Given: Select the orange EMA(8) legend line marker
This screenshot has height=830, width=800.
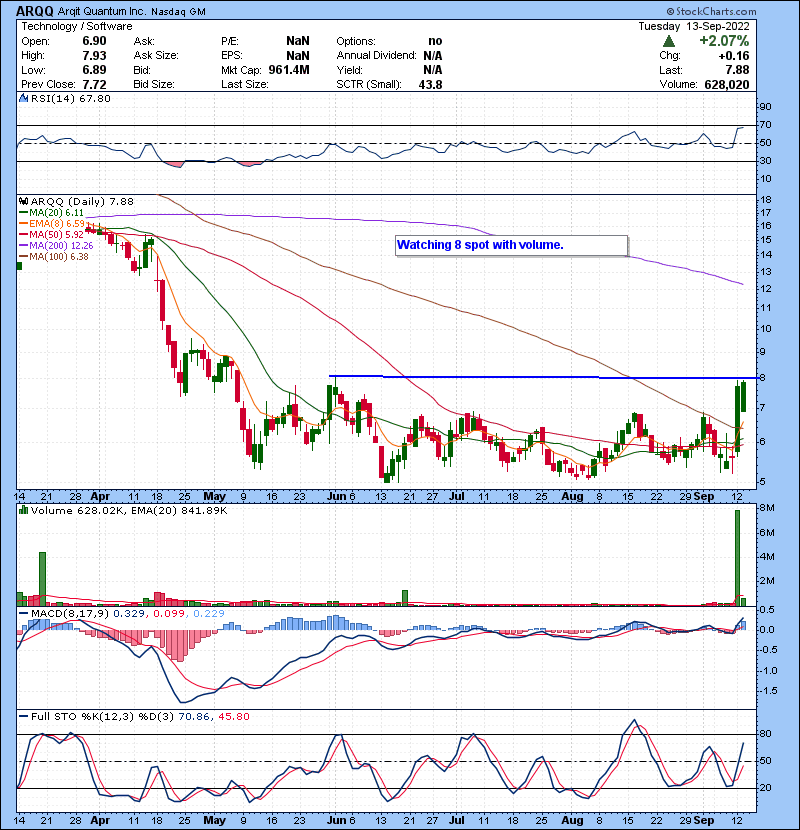Looking at the screenshot, I should (x=24, y=224).
